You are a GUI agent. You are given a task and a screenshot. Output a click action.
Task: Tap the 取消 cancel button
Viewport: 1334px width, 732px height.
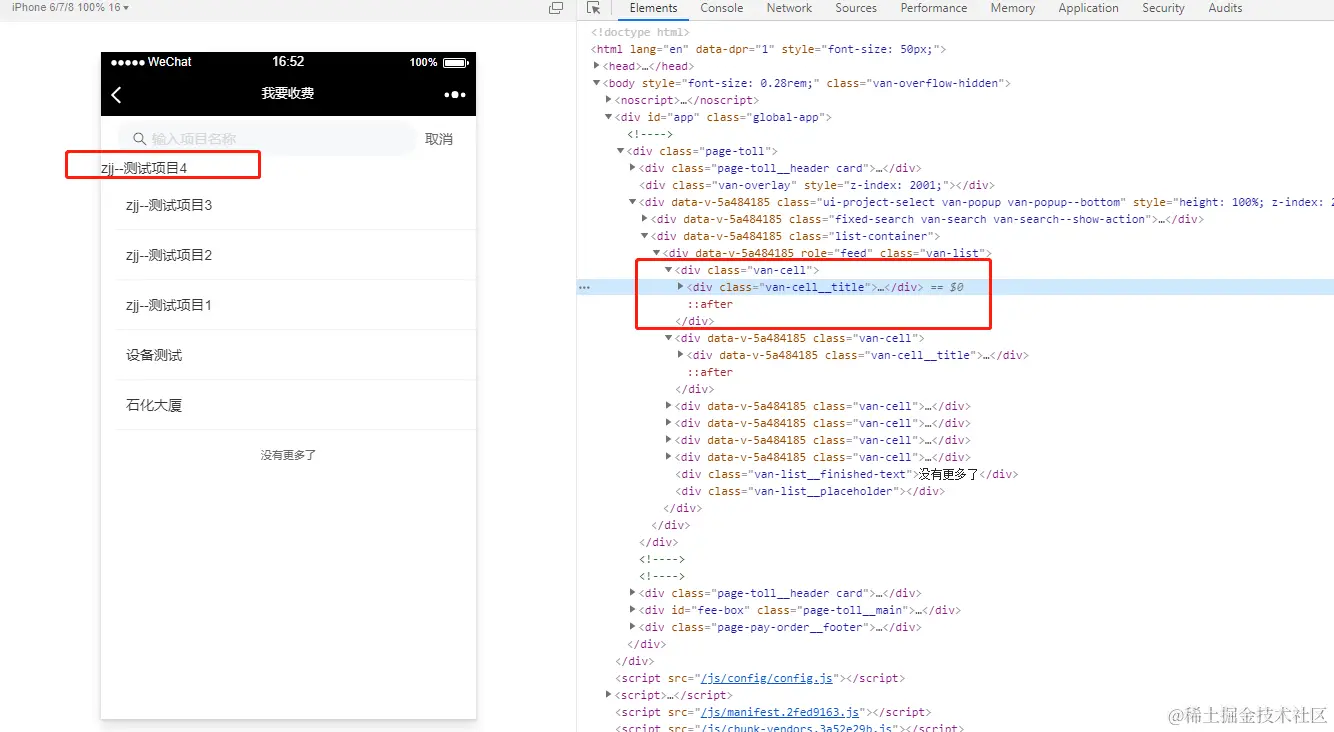439,139
